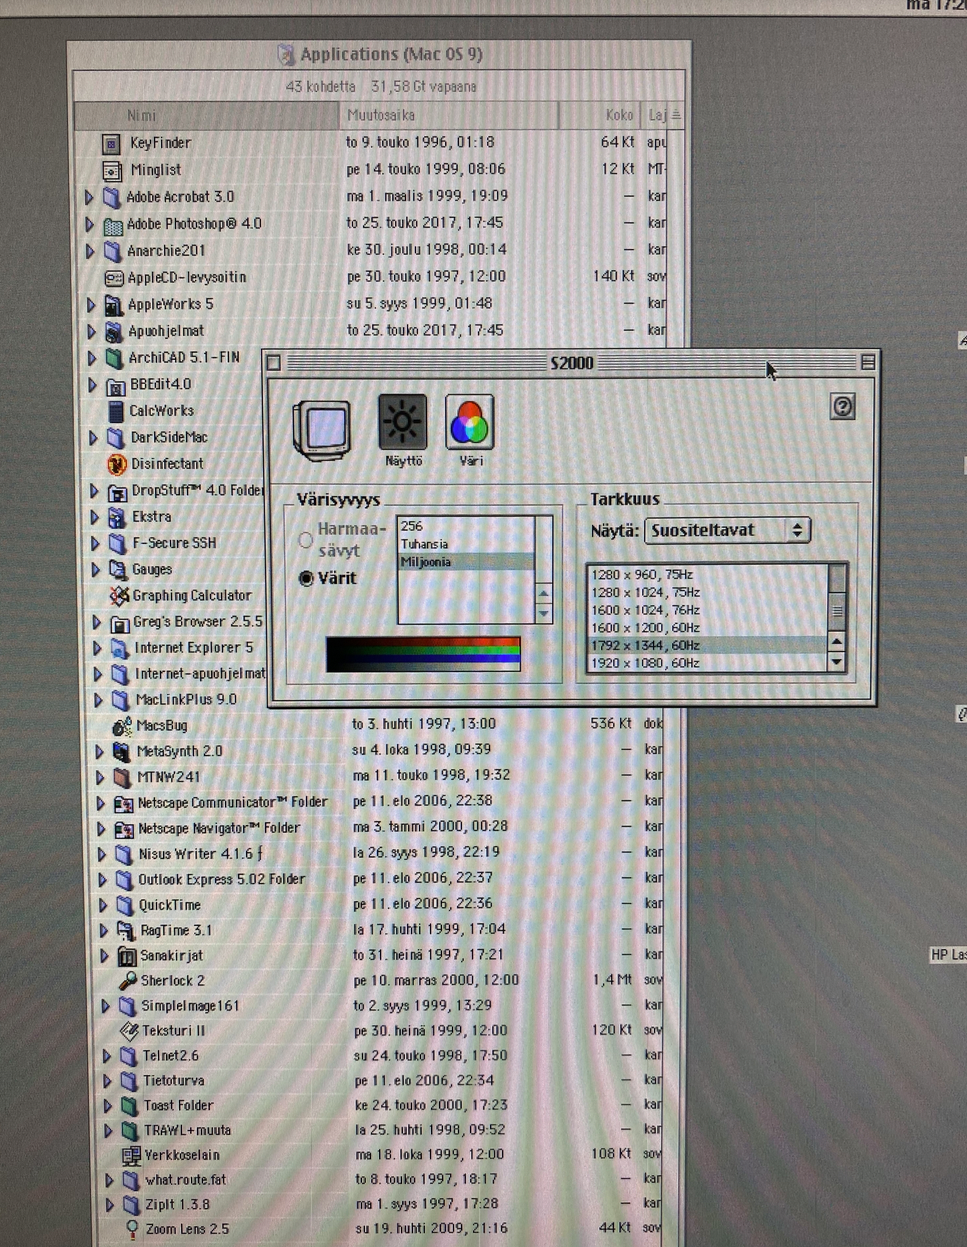Choose resolution 1600 x 1024, 76Hz
Screen dimensions: 967x1247
pos(708,610)
